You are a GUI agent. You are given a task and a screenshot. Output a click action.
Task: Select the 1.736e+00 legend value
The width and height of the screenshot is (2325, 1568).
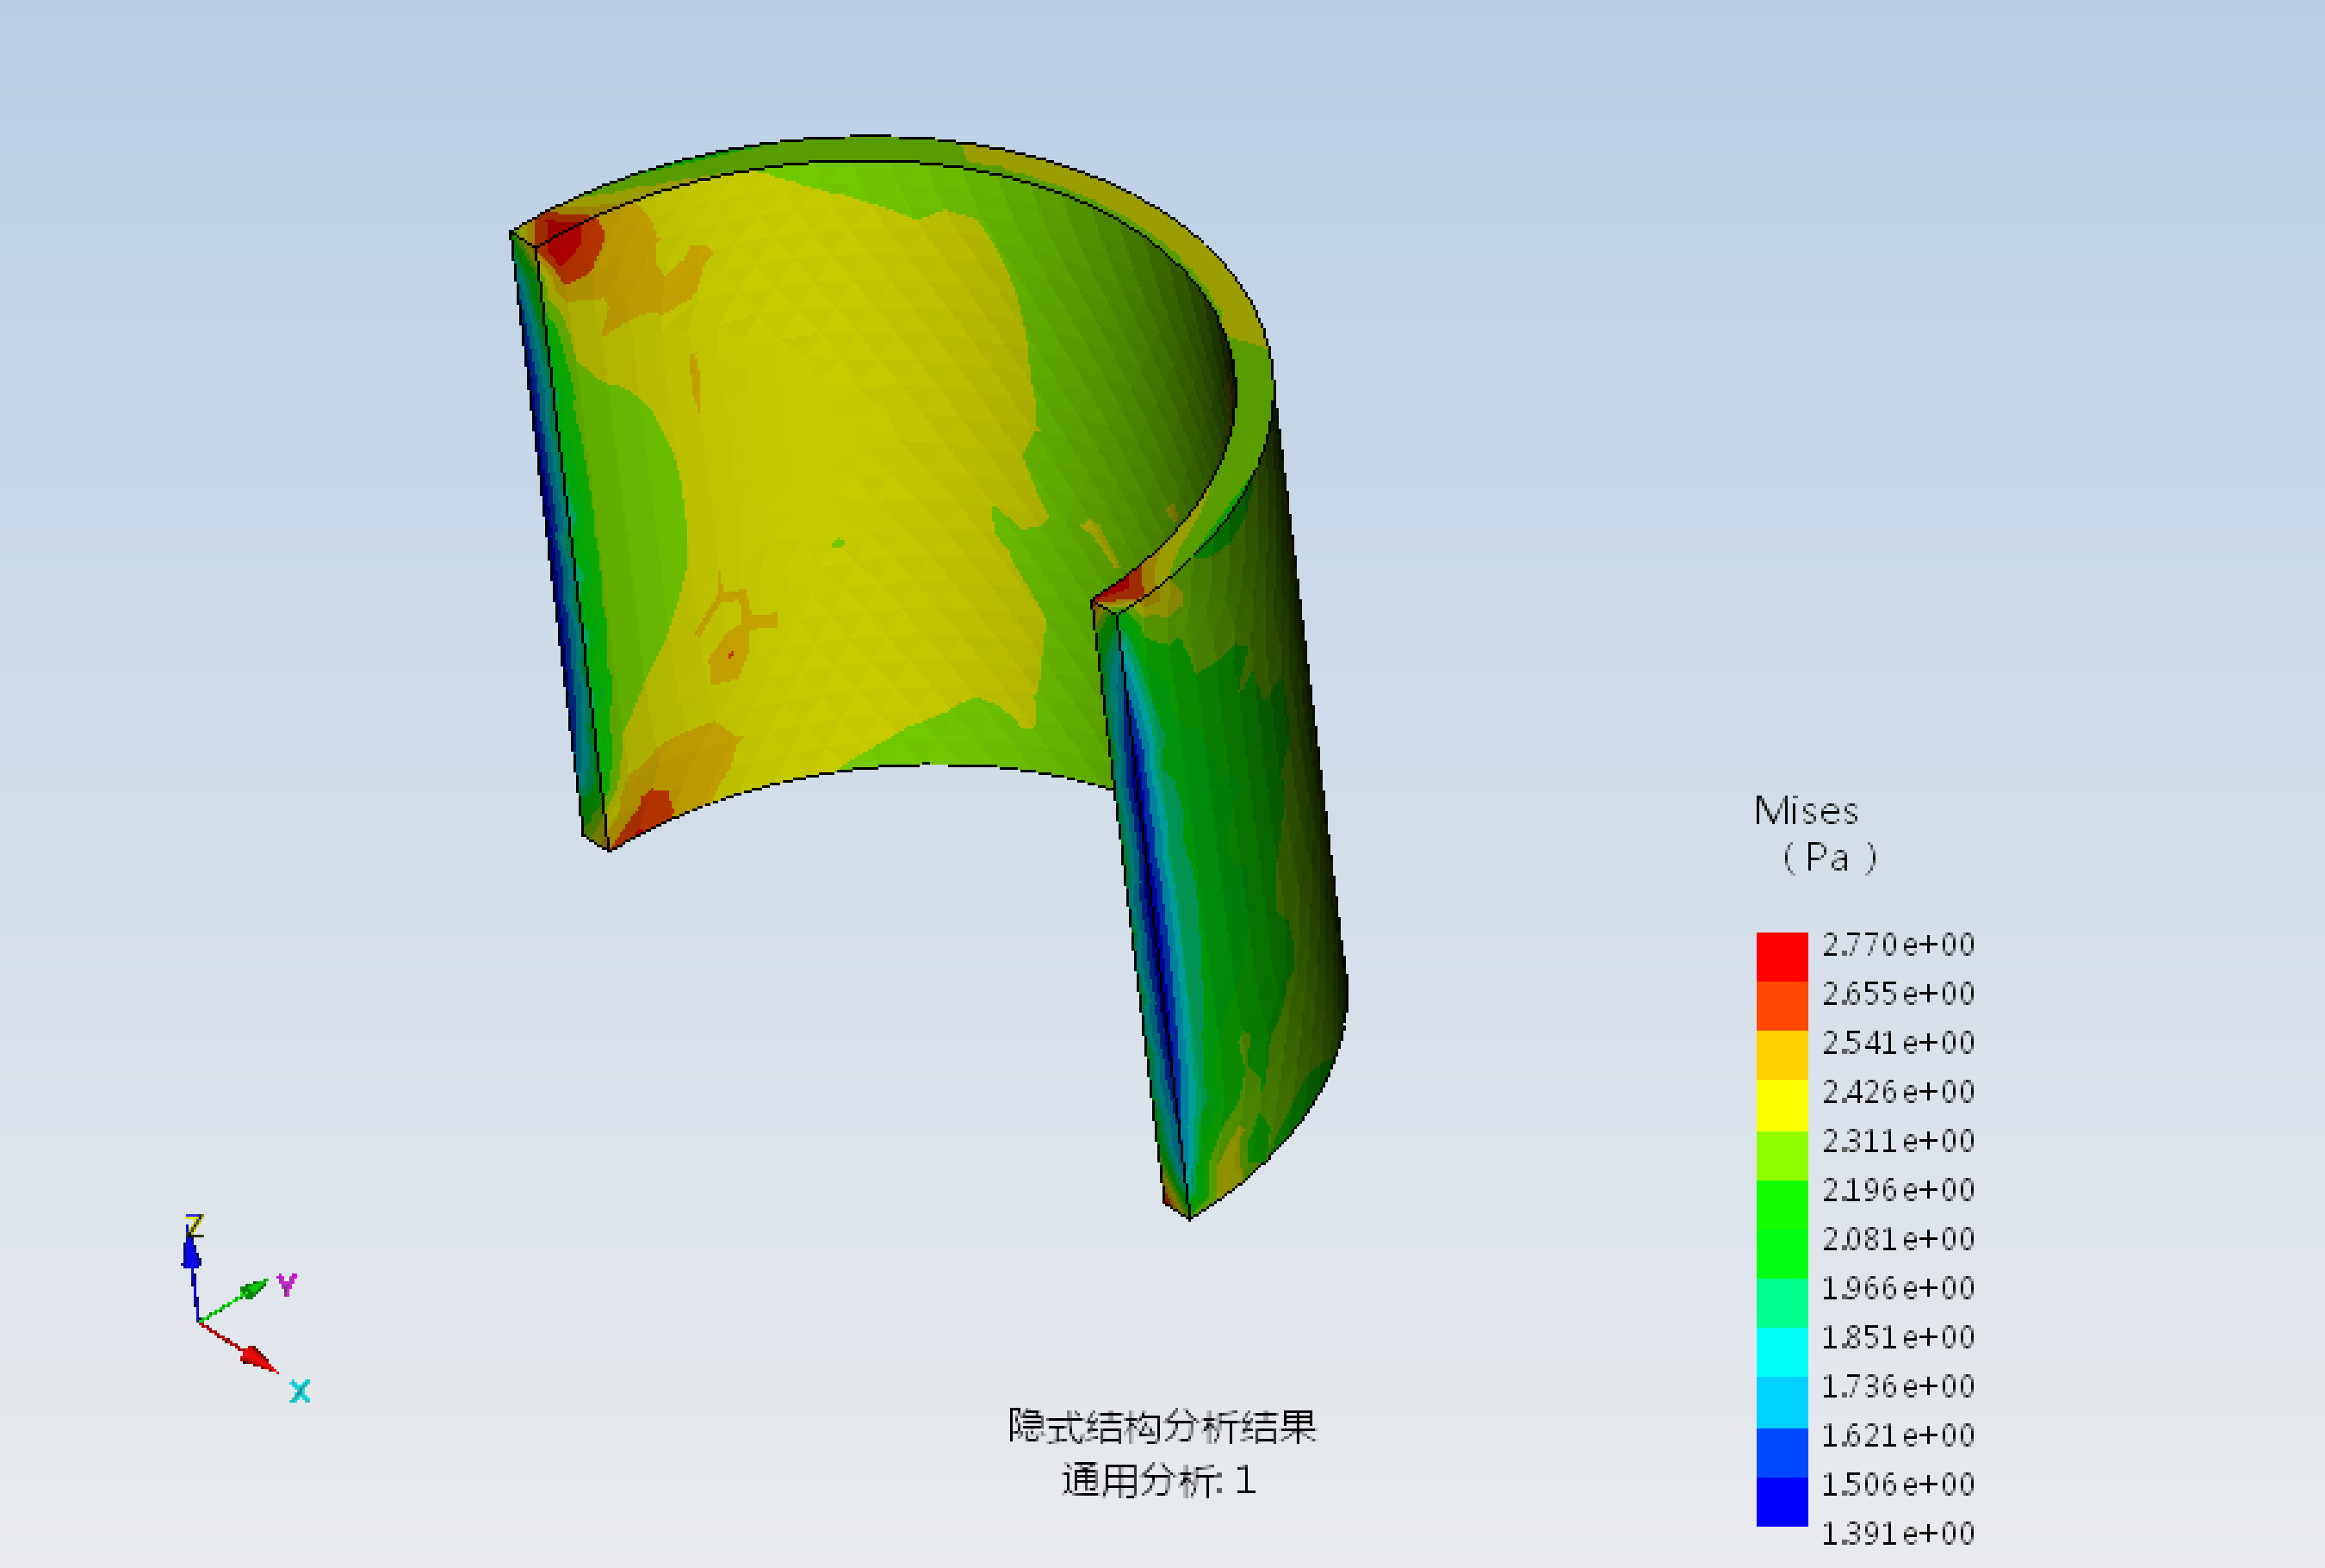click(1898, 1386)
